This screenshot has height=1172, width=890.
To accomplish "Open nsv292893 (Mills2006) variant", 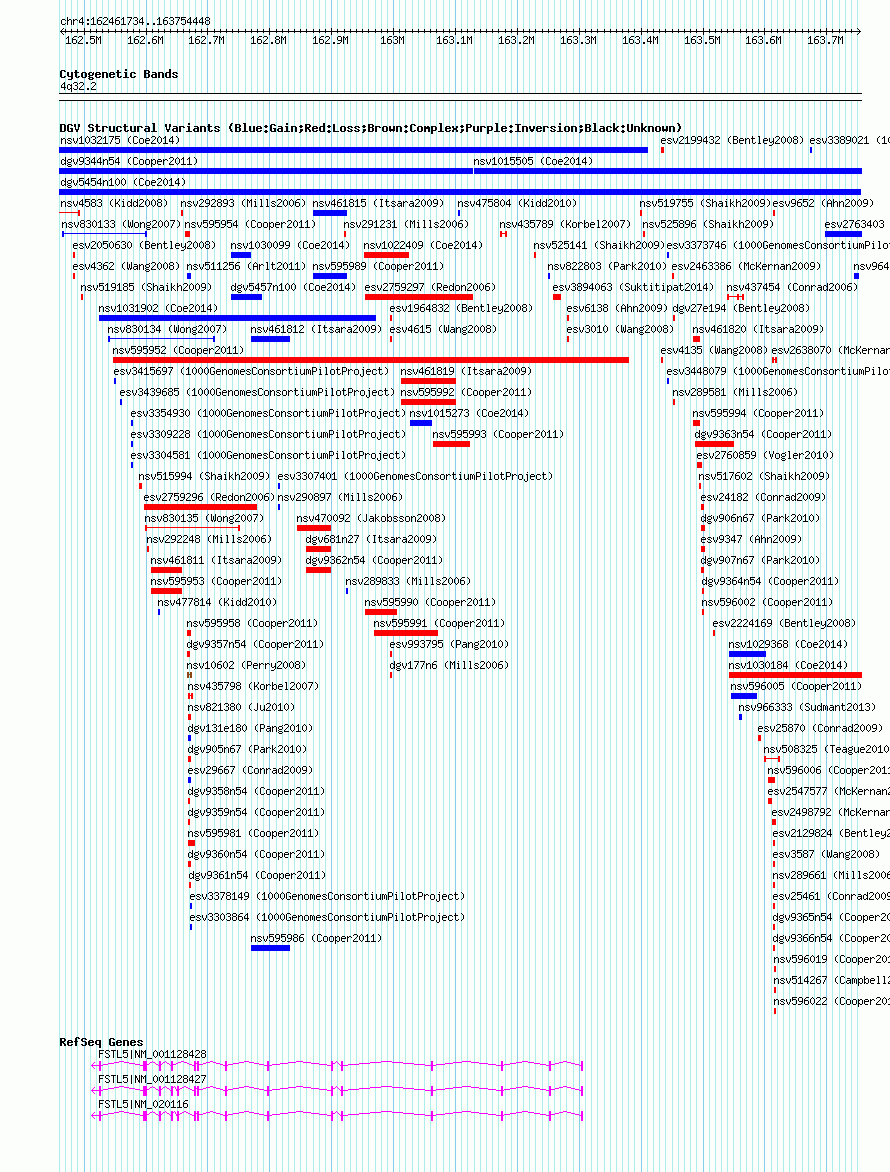I will [244, 203].
